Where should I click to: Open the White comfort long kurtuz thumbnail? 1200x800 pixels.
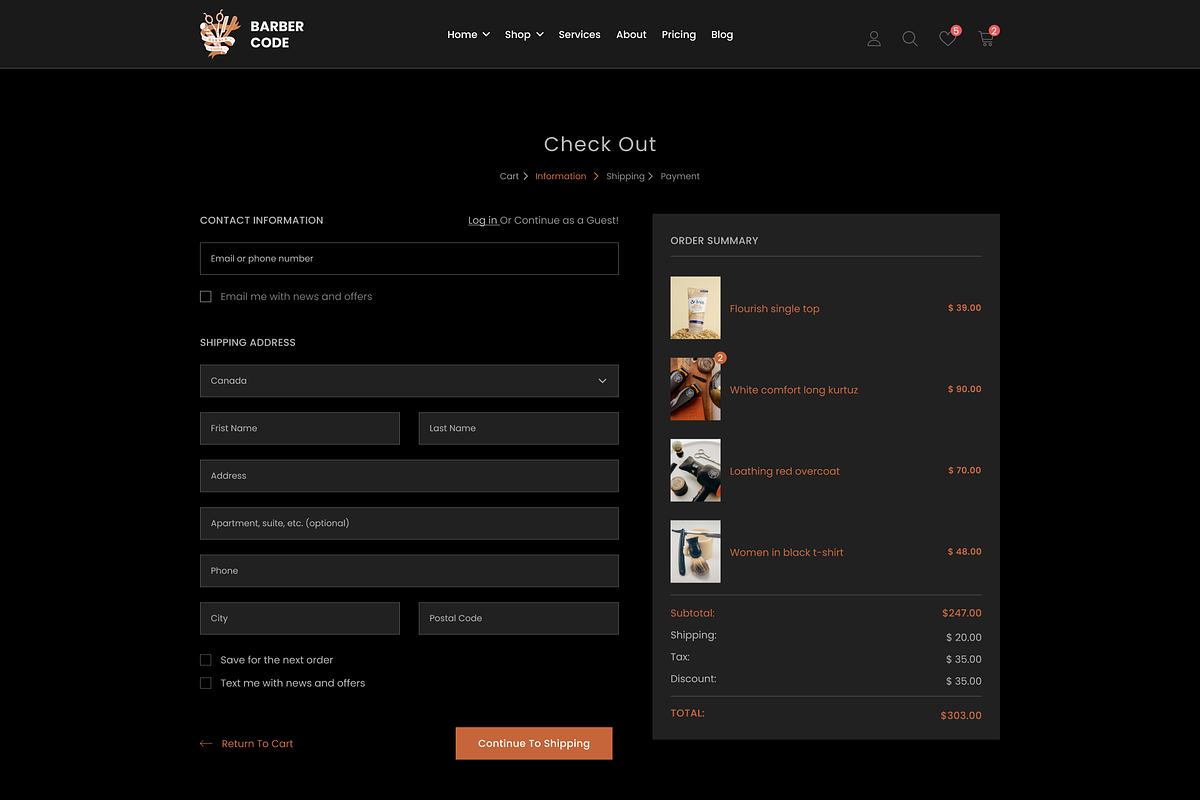pos(695,389)
